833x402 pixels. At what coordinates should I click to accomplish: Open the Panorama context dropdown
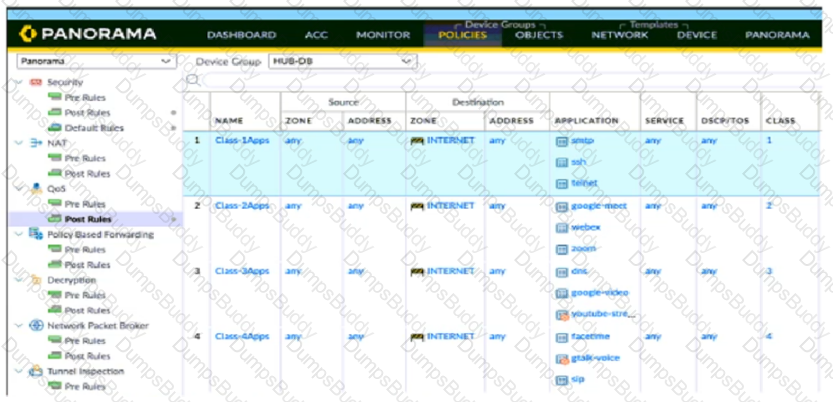click(97, 62)
